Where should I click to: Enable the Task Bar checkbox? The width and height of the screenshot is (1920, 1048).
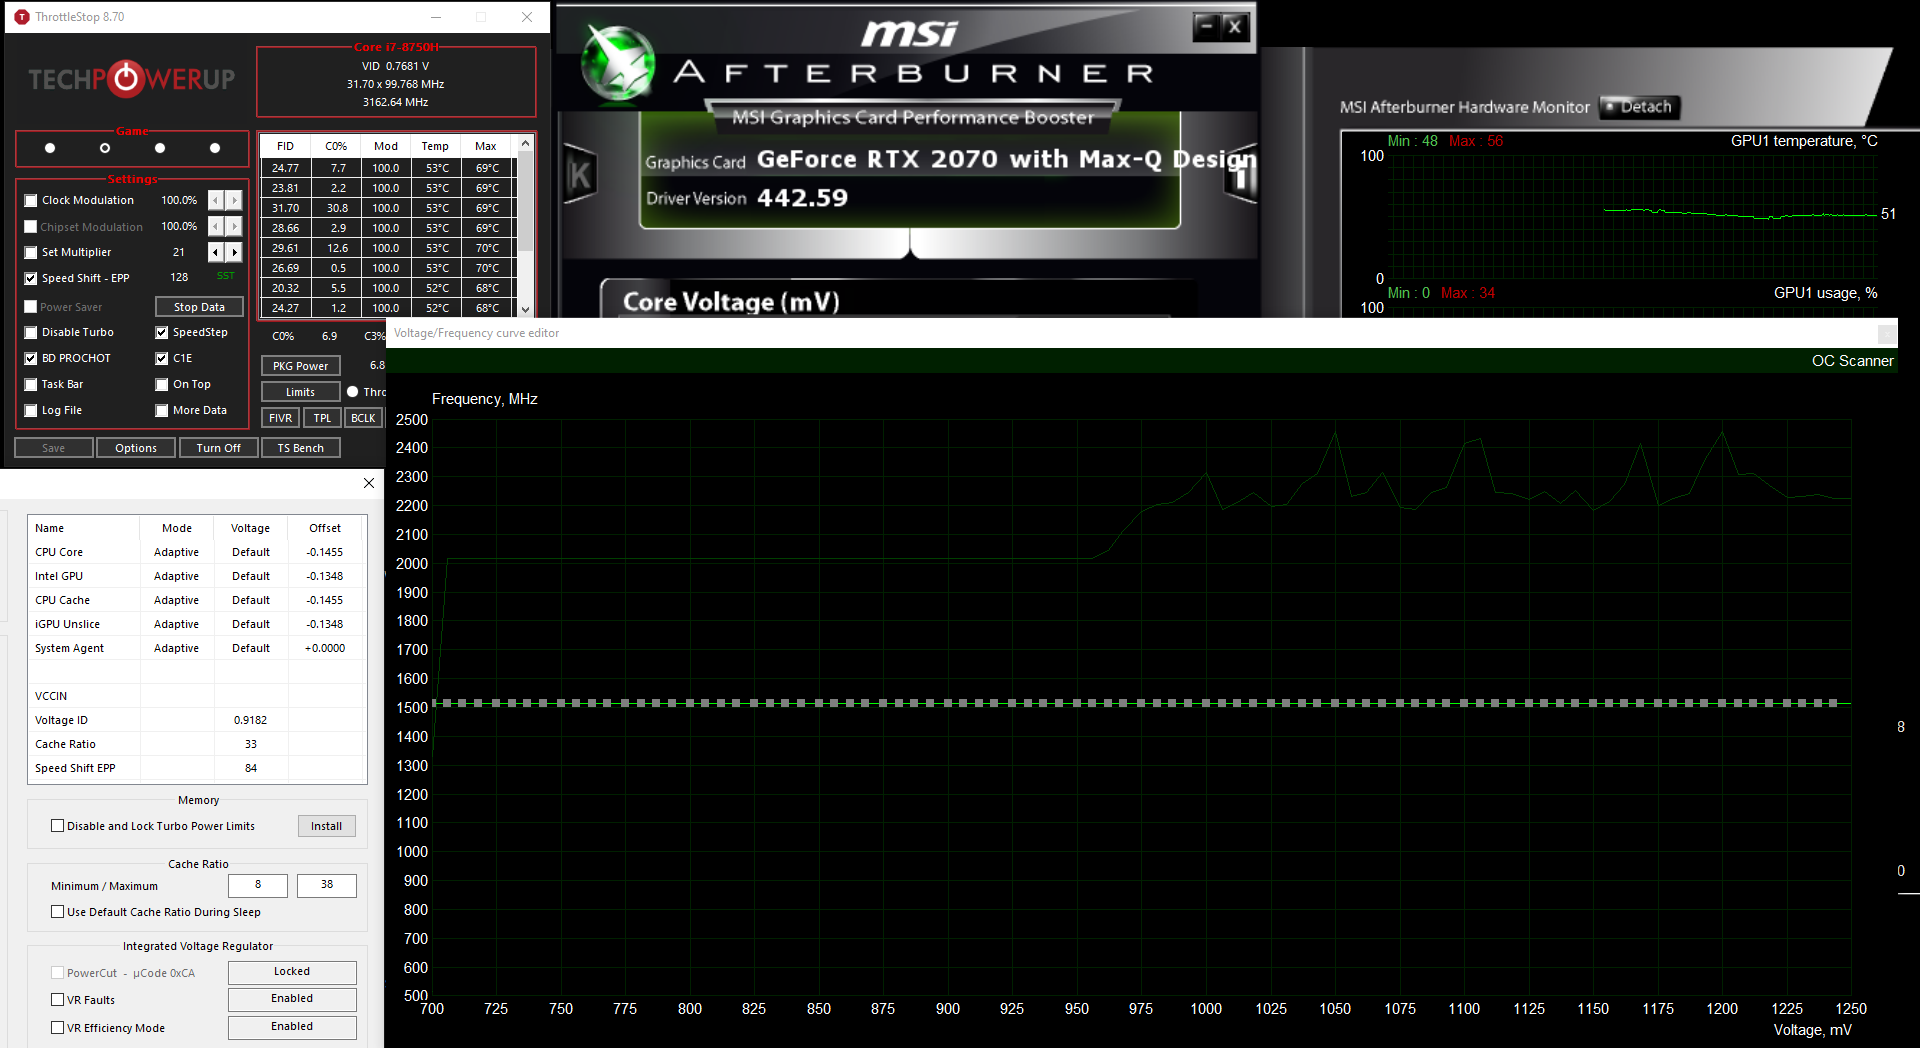coord(31,384)
